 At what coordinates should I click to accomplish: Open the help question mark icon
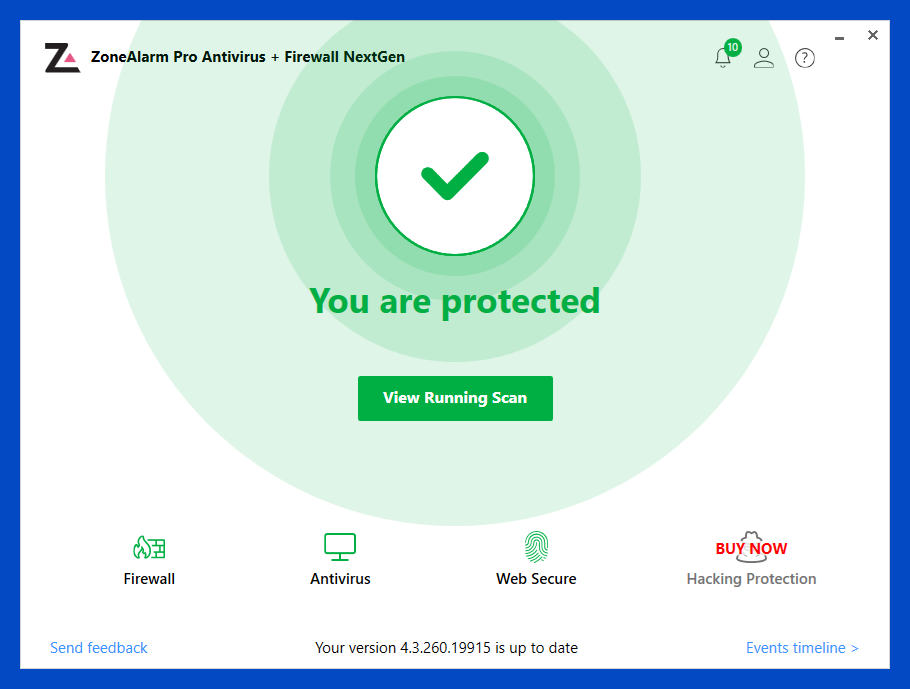click(x=805, y=58)
